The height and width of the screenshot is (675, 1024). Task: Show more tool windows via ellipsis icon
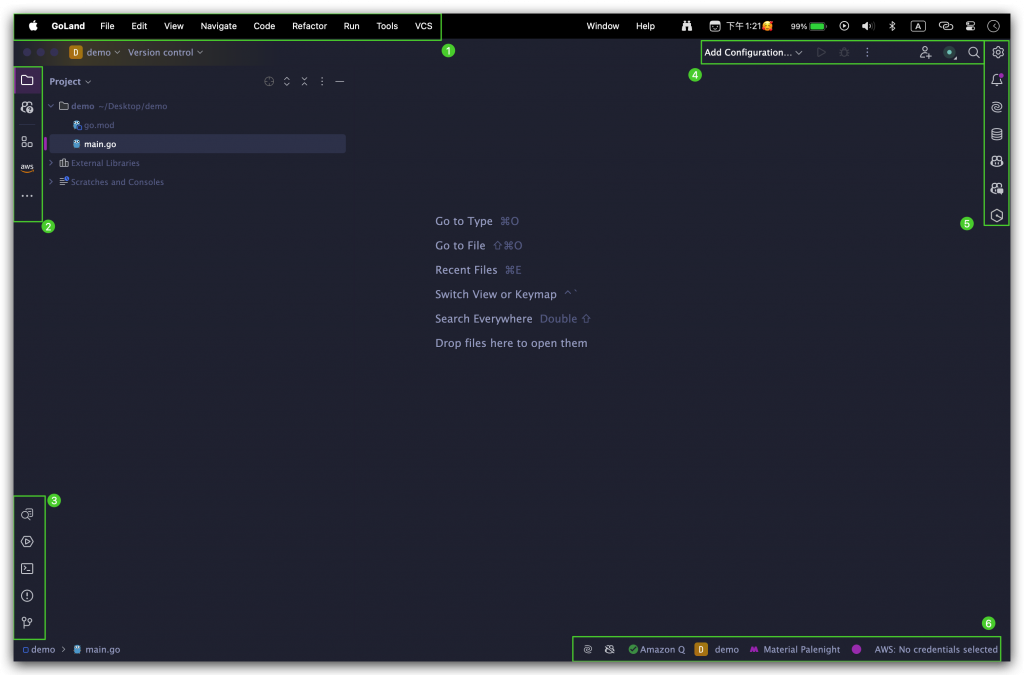pos(27,196)
